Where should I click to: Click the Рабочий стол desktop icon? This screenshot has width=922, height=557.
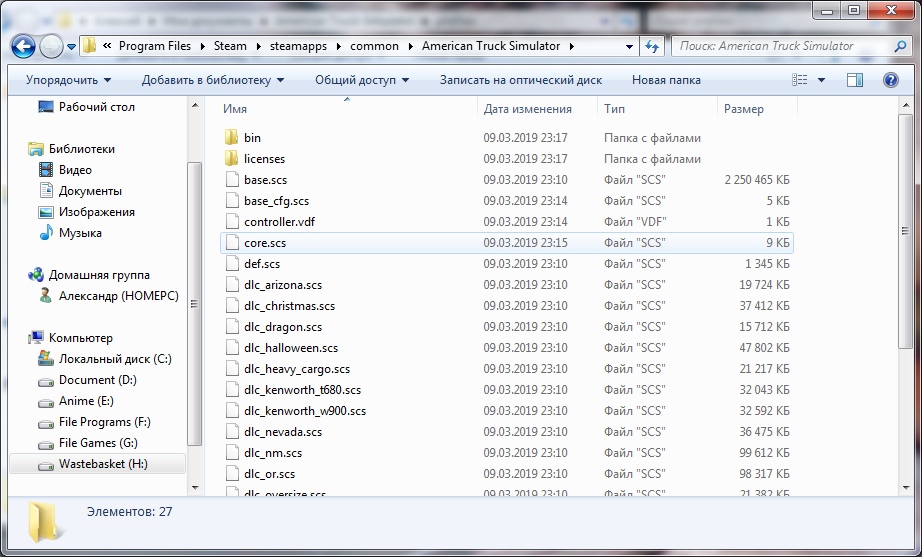46,106
